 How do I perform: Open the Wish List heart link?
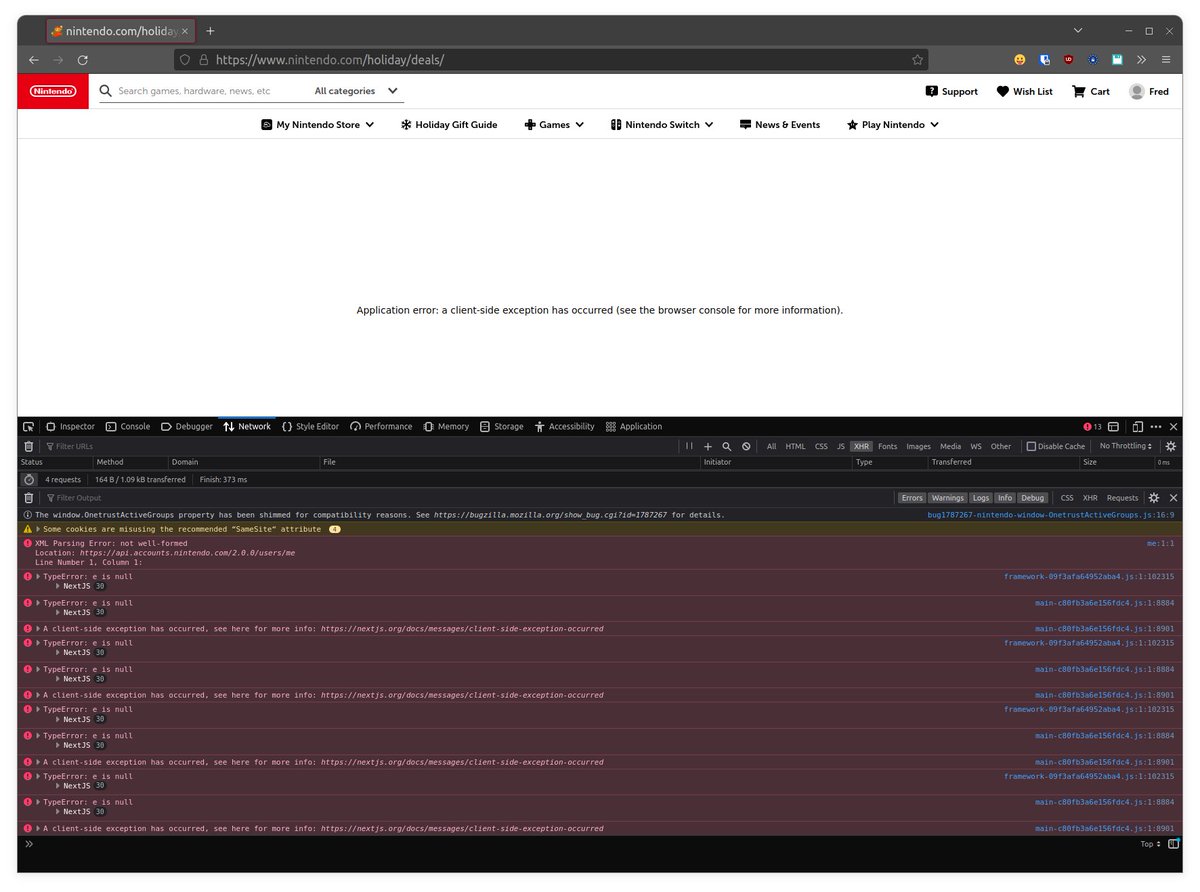(1024, 91)
